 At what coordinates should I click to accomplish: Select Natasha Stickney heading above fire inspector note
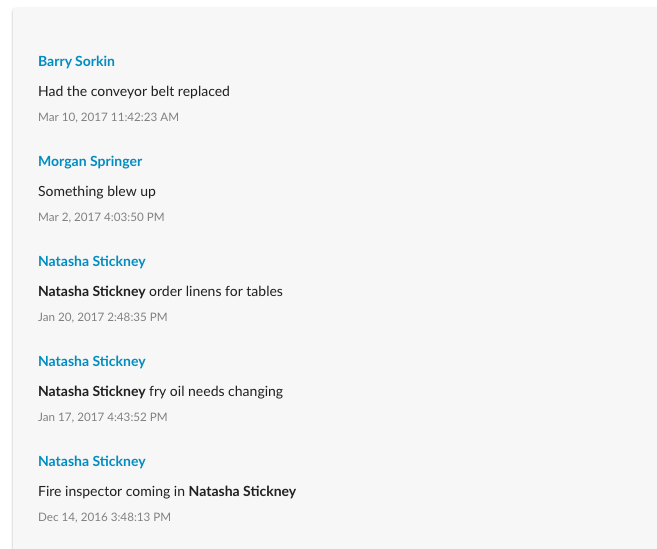click(x=91, y=461)
